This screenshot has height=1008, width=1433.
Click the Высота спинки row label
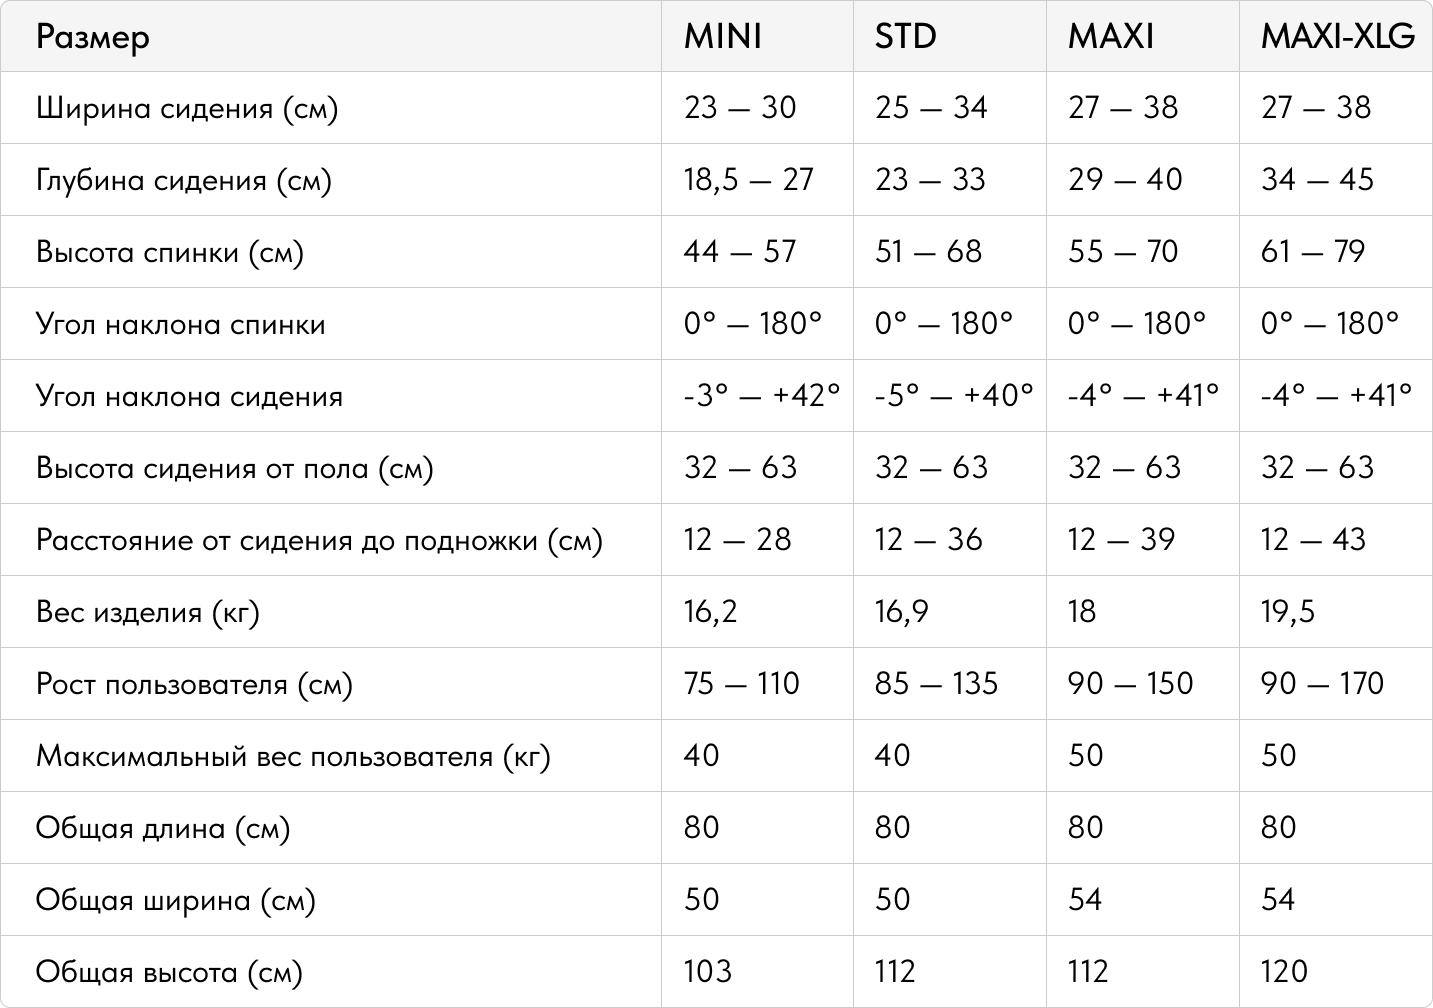point(170,252)
